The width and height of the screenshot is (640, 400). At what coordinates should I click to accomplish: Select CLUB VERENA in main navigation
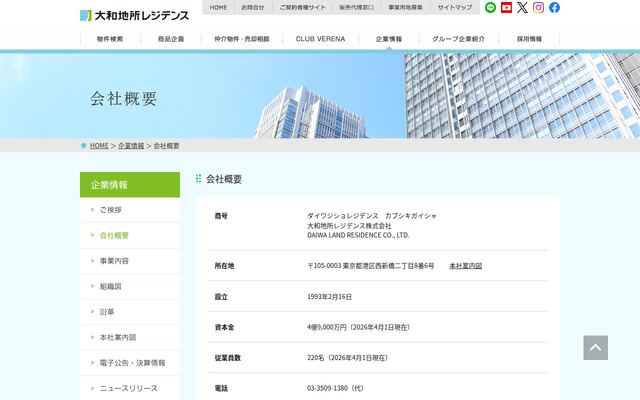coord(320,39)
